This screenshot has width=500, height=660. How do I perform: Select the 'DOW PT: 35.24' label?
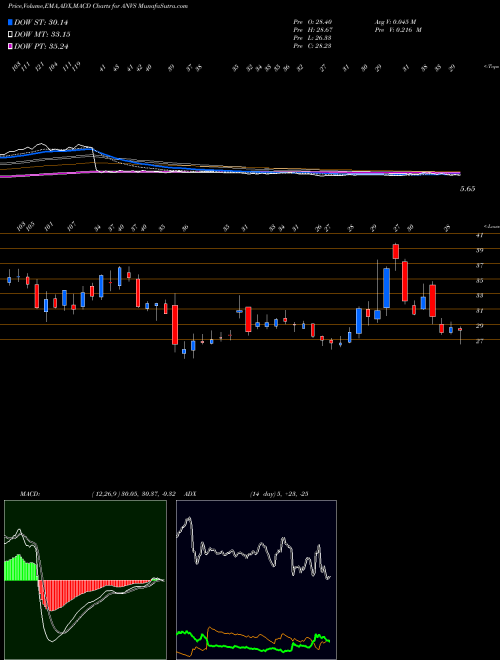41,46
